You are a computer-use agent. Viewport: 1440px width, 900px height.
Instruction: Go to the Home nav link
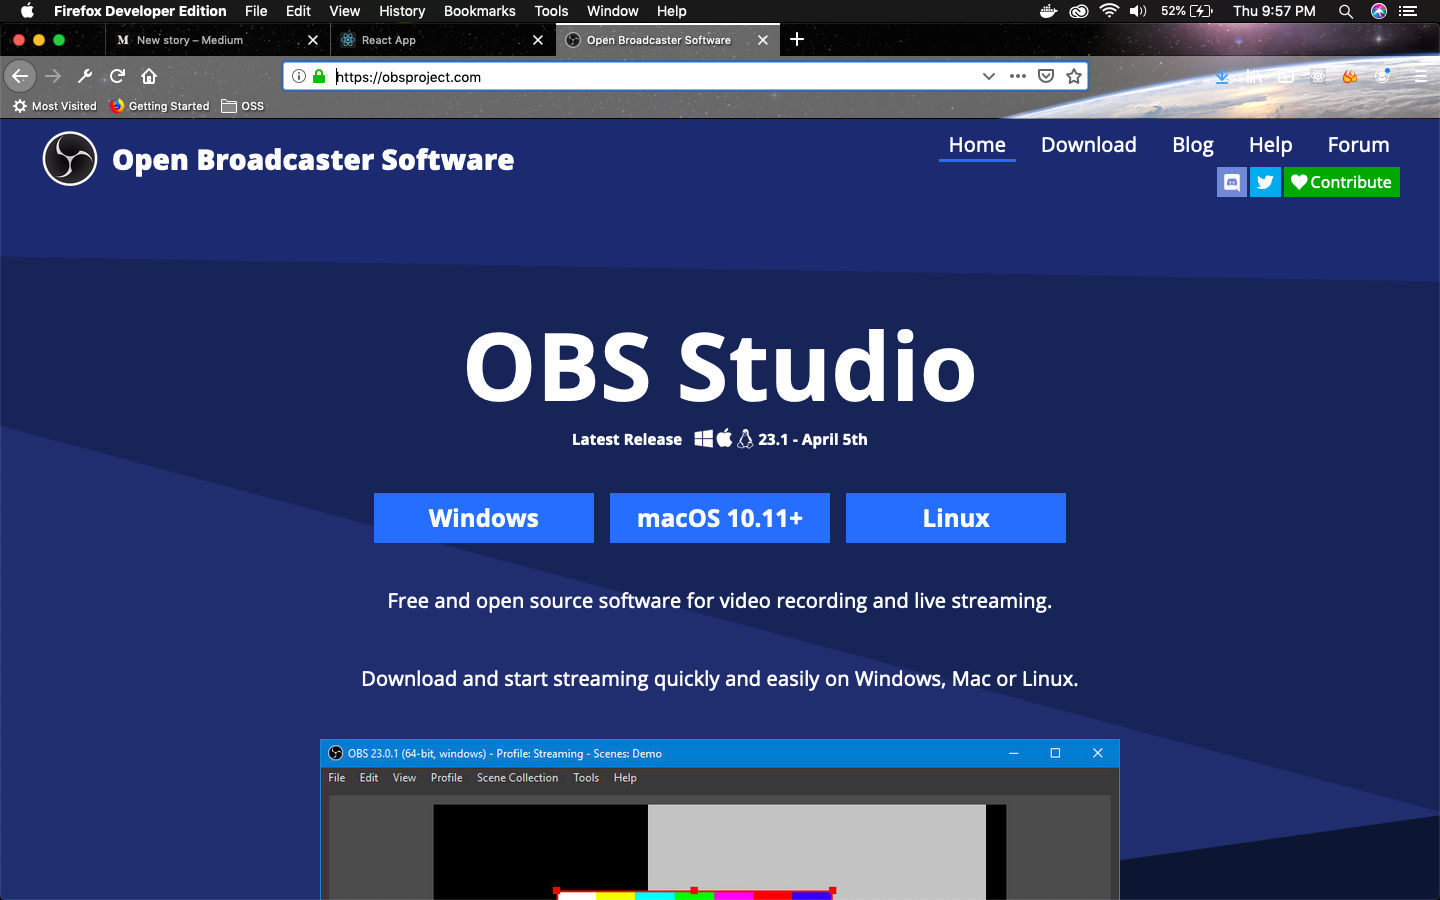[x=977, y=145]
